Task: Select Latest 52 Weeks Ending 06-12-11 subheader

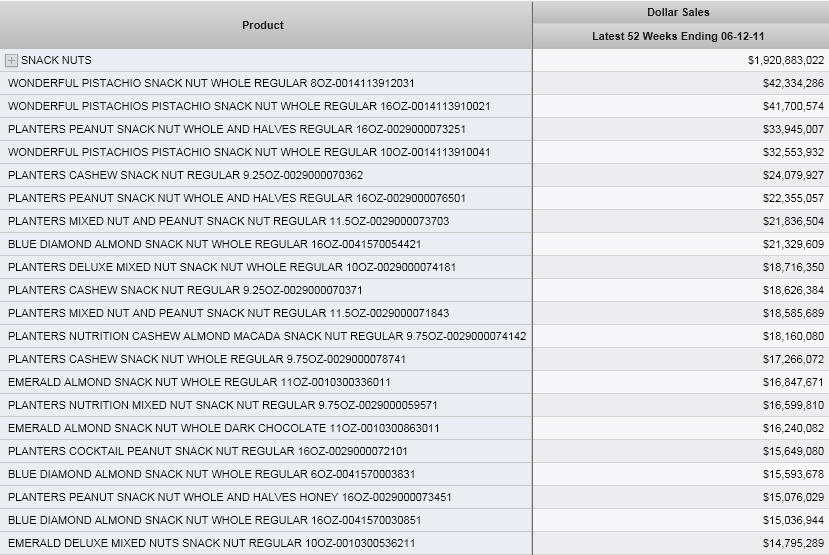Action: [679, 37]
